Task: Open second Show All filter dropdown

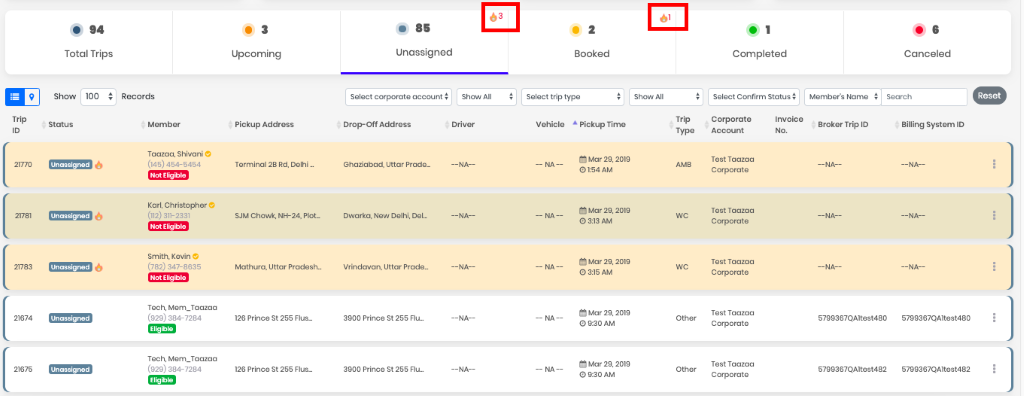Action: click(x=666, y=97)
